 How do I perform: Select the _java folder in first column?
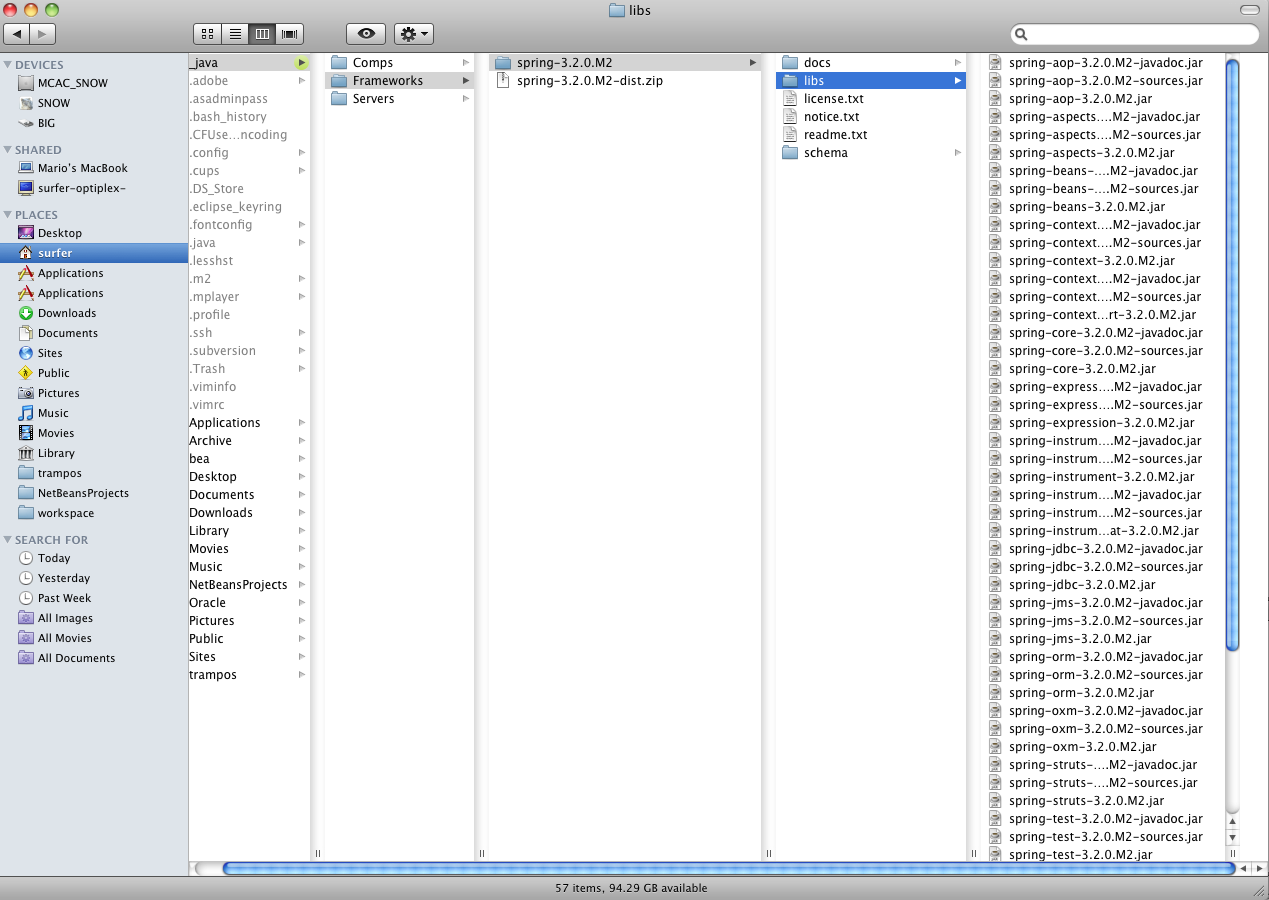tap(249, 63)
